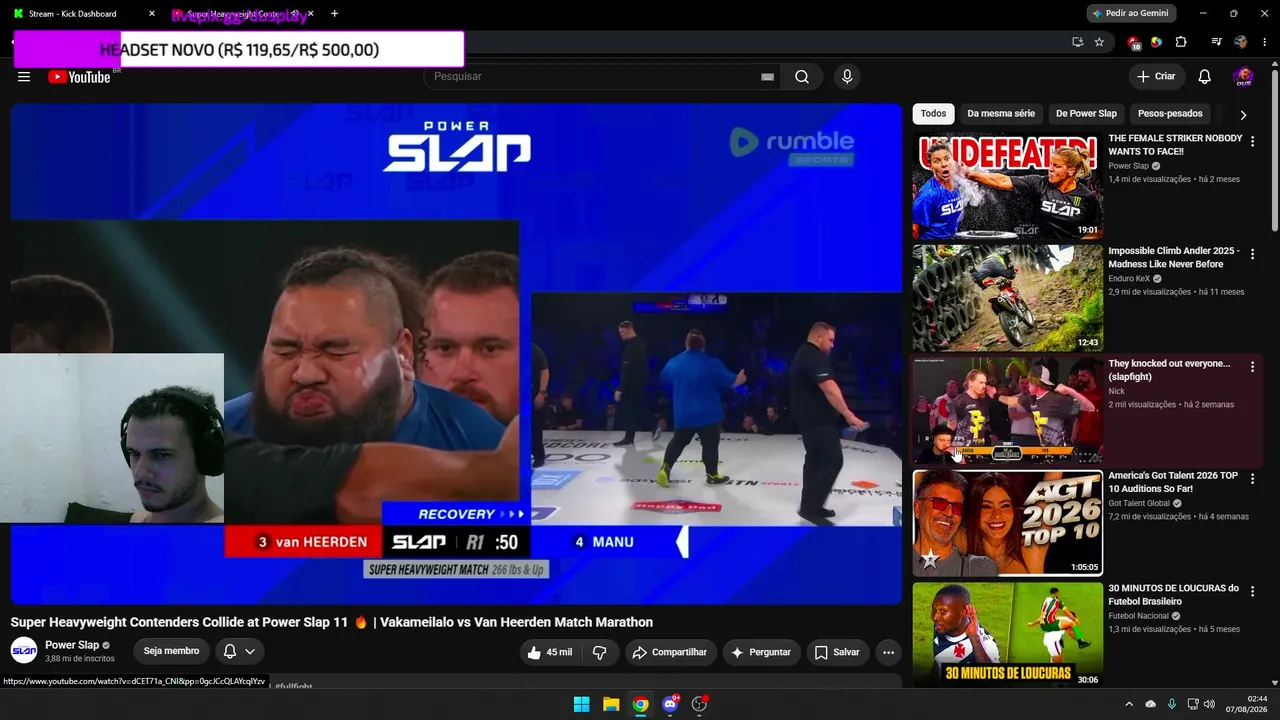Open the AGT 2026 TOP 10 thumbnail
The height and width of the screenshot is (720, 1280).
click(1007, 523)
